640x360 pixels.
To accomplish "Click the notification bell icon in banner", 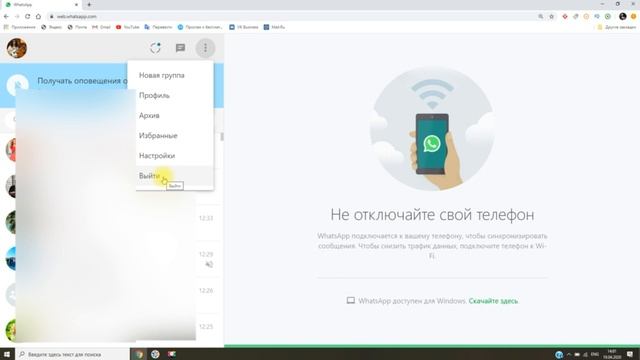I will 18,85.
